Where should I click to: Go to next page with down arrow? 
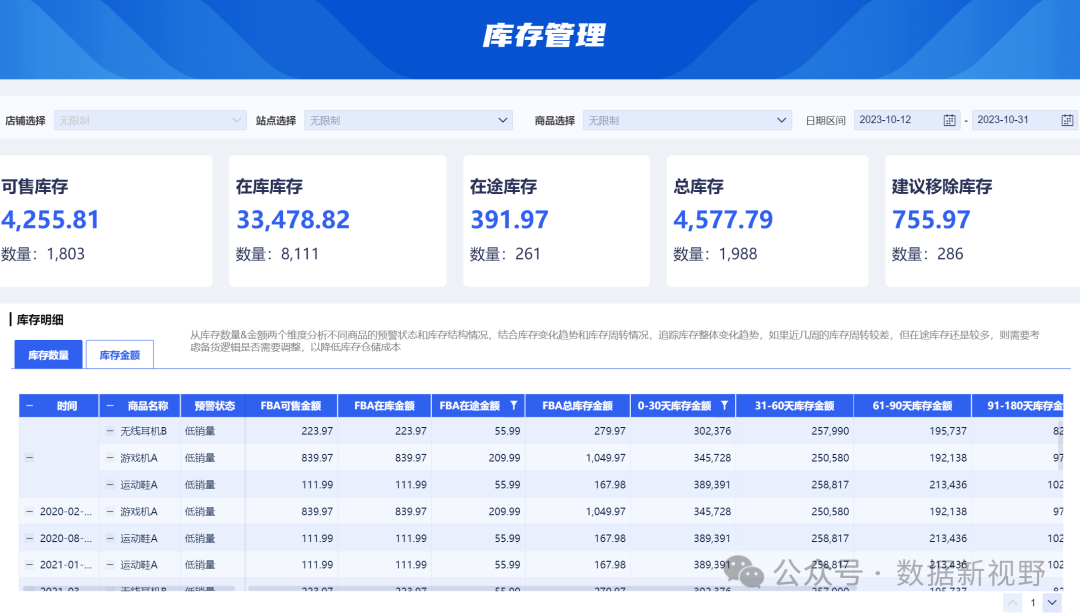[x=1051, y=603]
